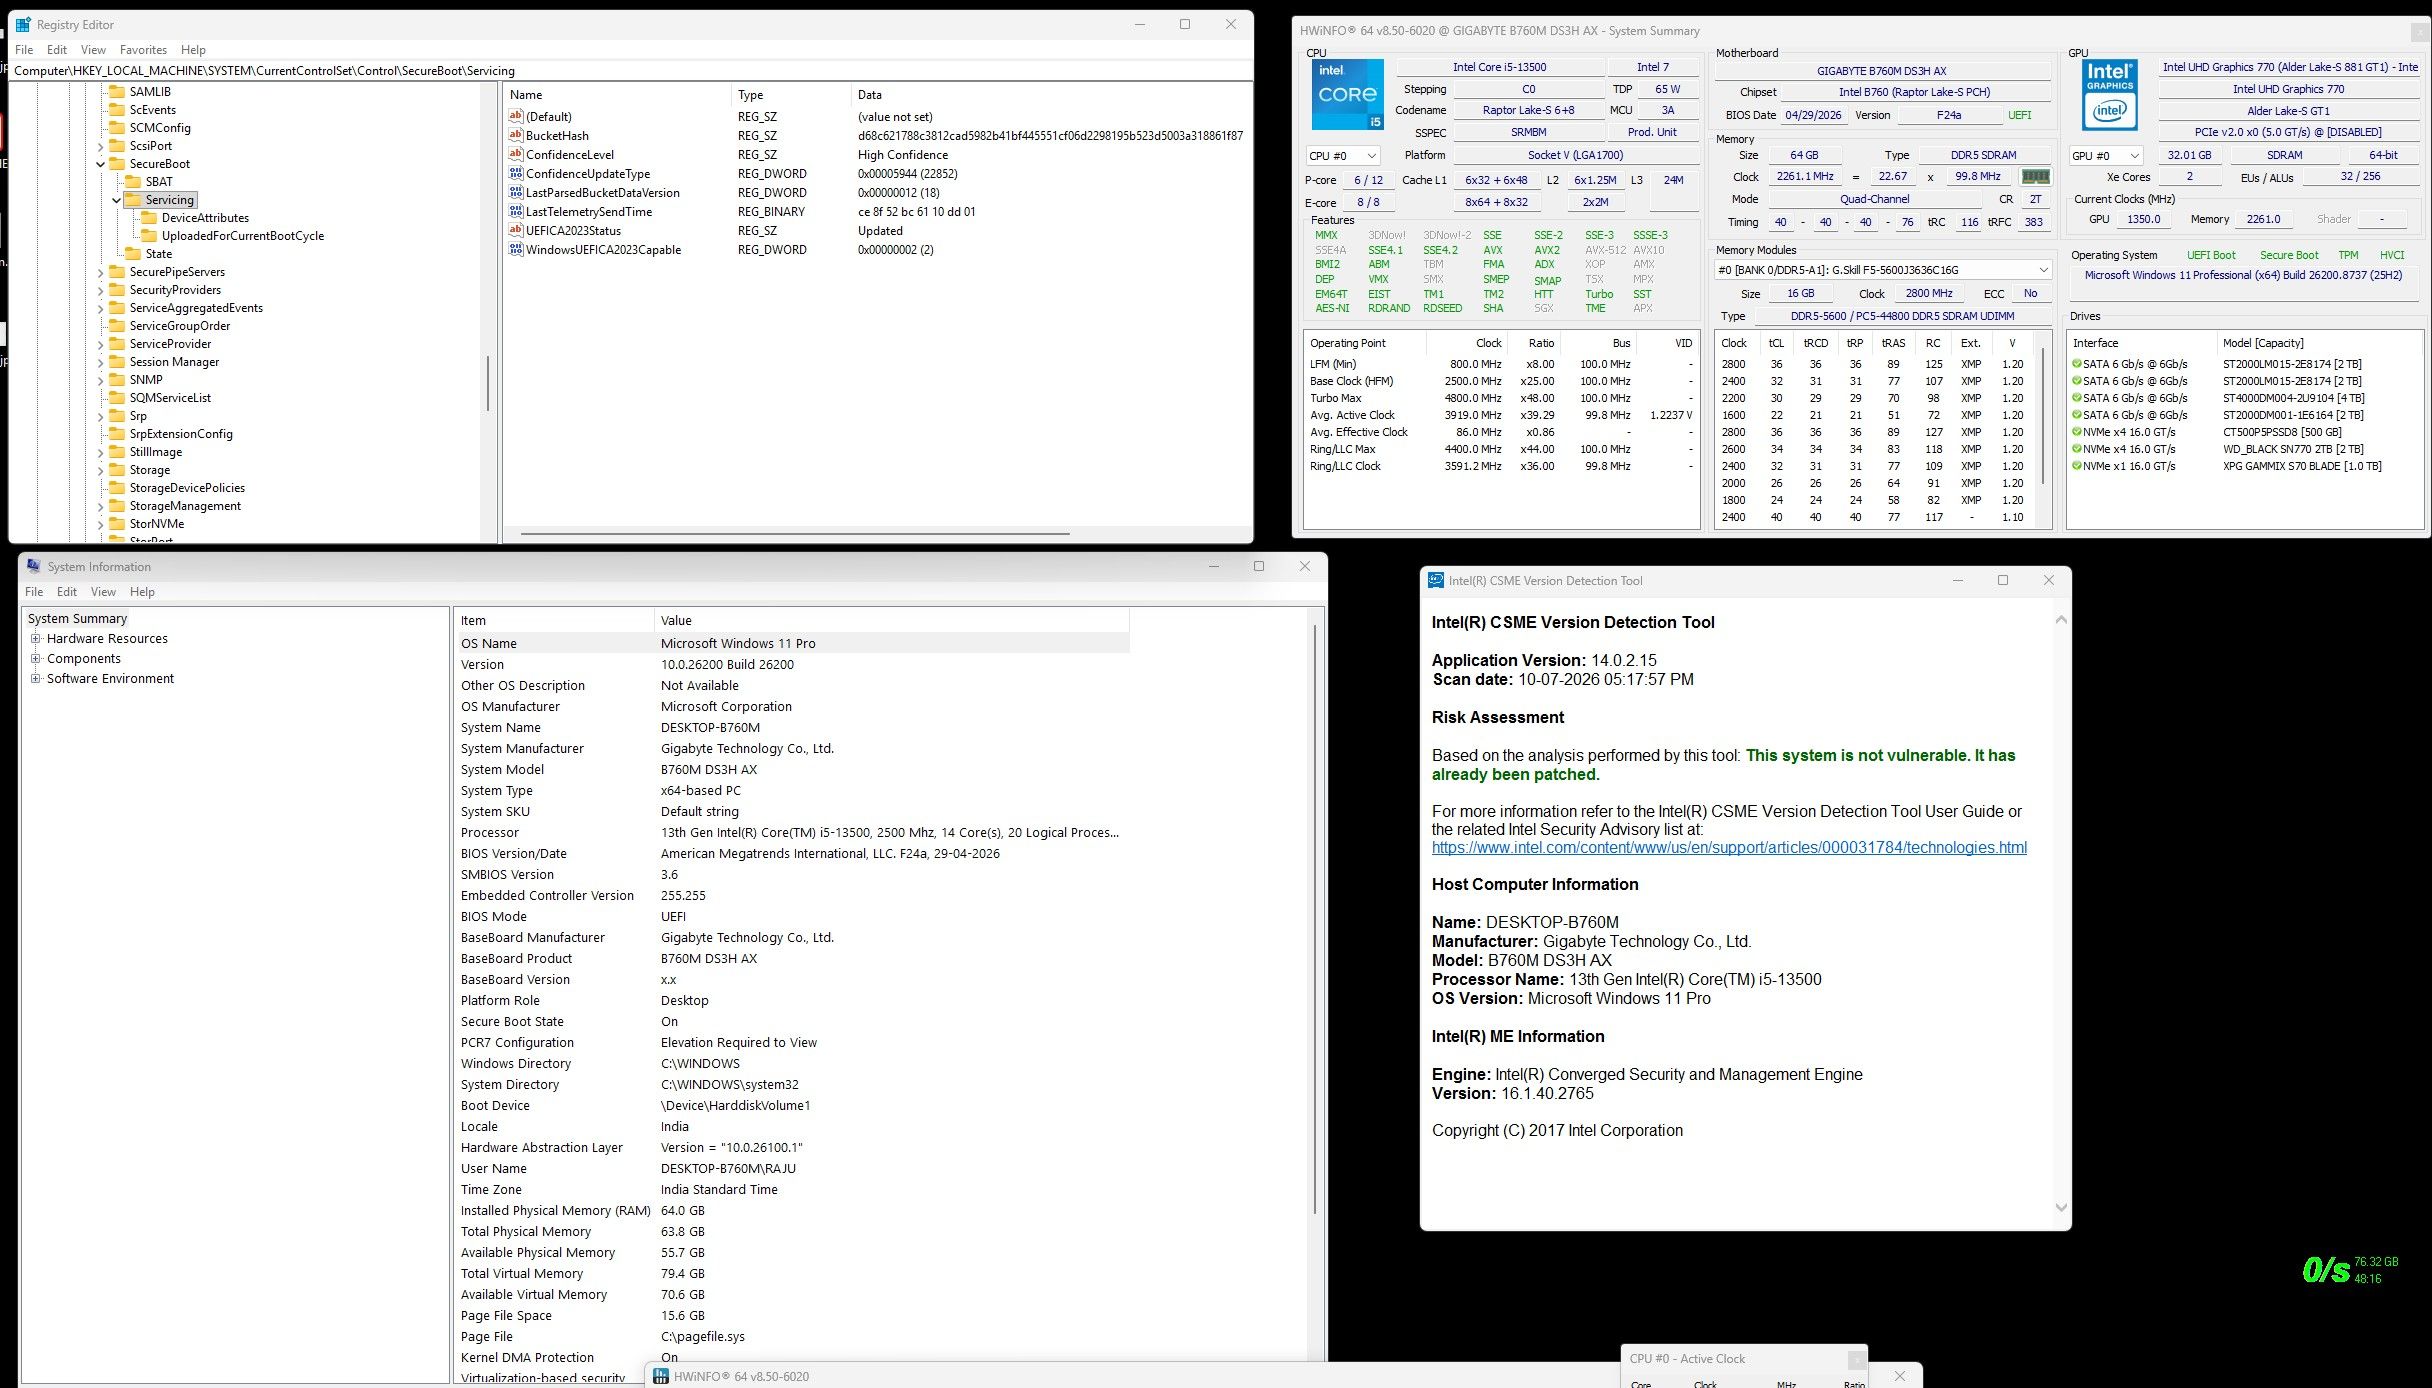
Task: Click green status icon for CT500P5PSSD8 drive
Action: pyautogui.click(x=2077, y=432)
